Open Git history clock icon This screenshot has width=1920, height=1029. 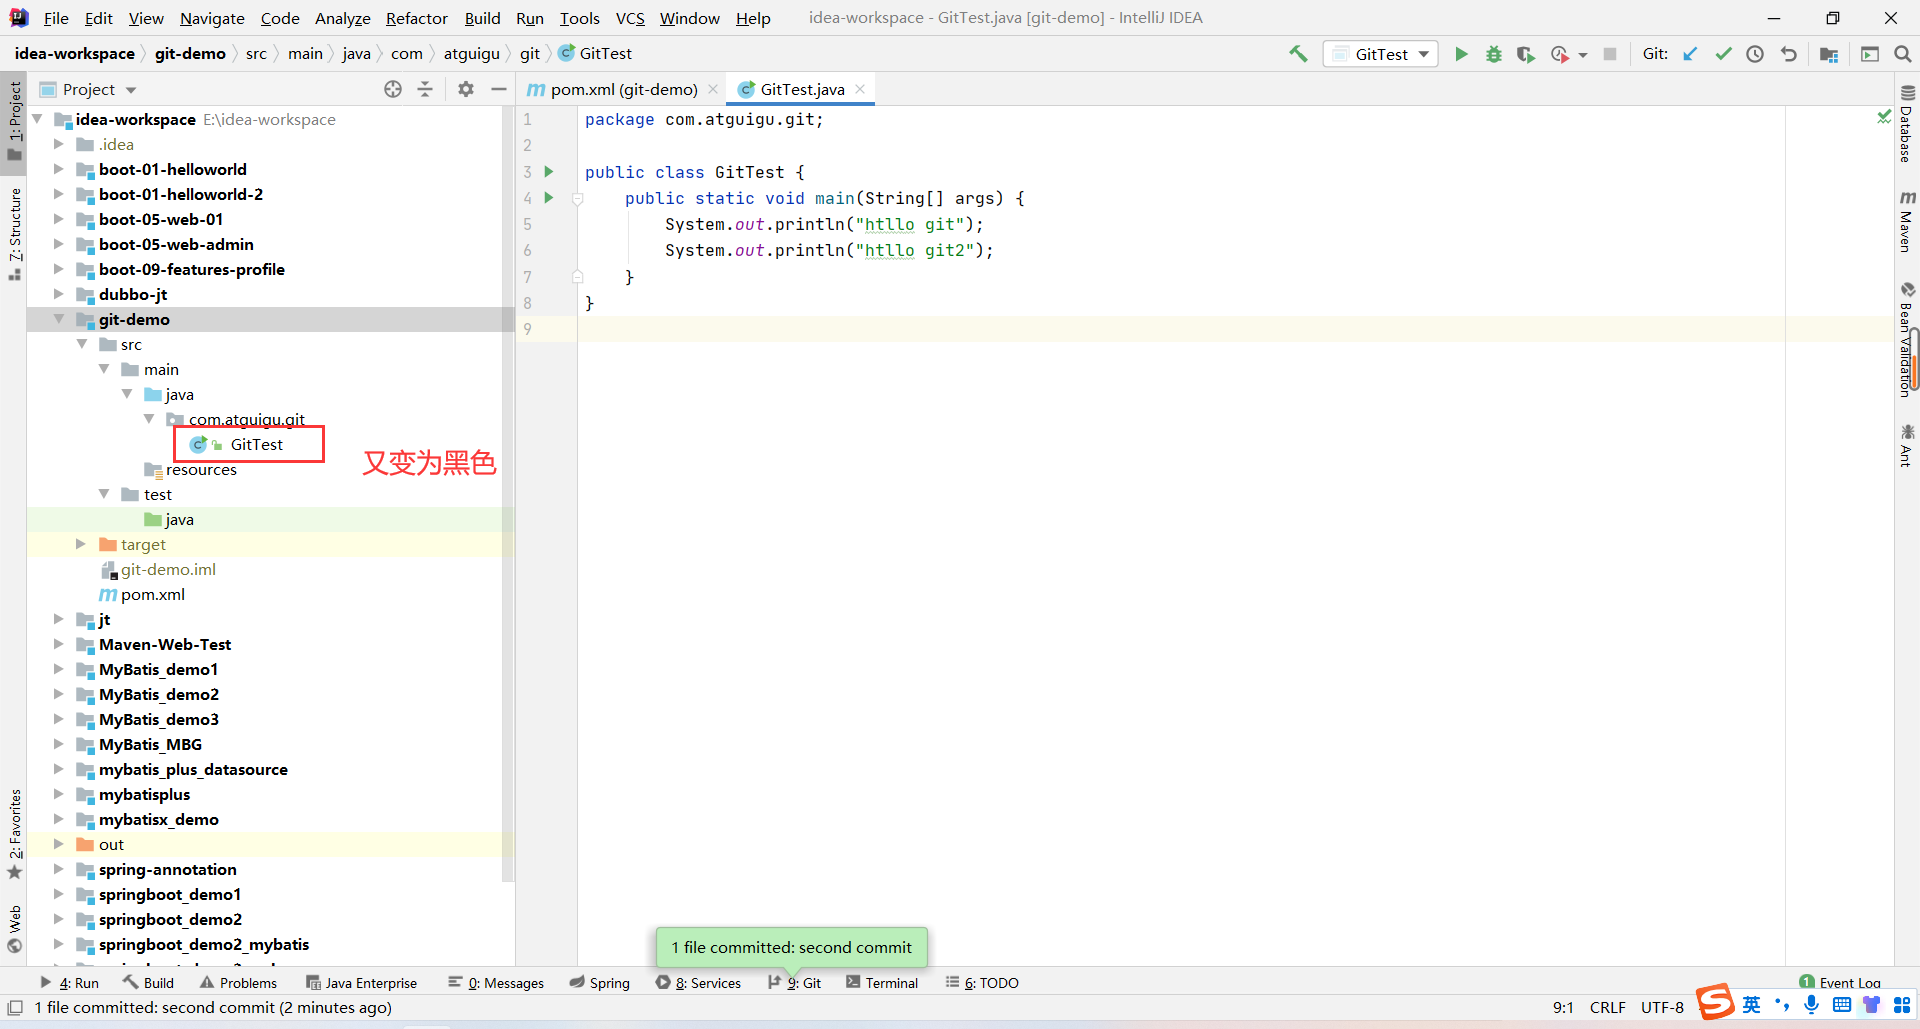(x=1755, y=54)
